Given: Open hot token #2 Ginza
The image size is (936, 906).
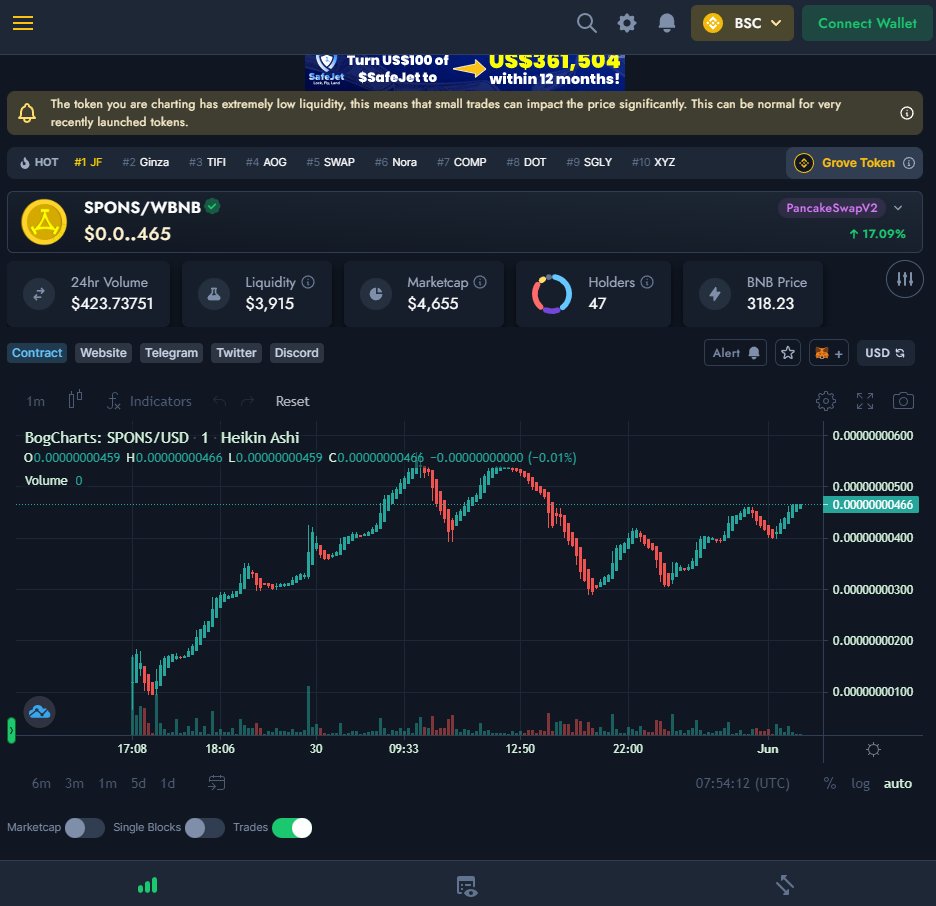Looking at the screenshot, I should pos(146,162).
